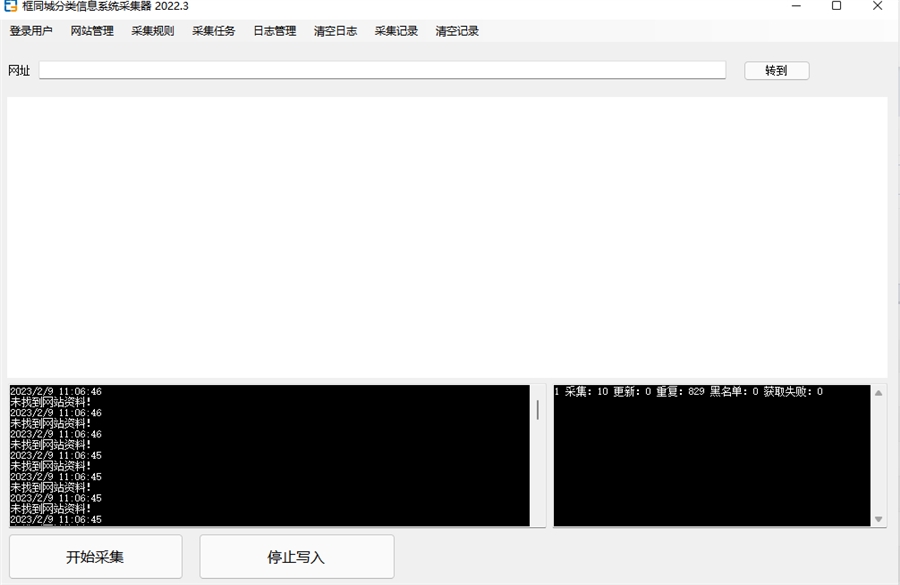Click the first 未找到网站资料! log line

point(51,402)
